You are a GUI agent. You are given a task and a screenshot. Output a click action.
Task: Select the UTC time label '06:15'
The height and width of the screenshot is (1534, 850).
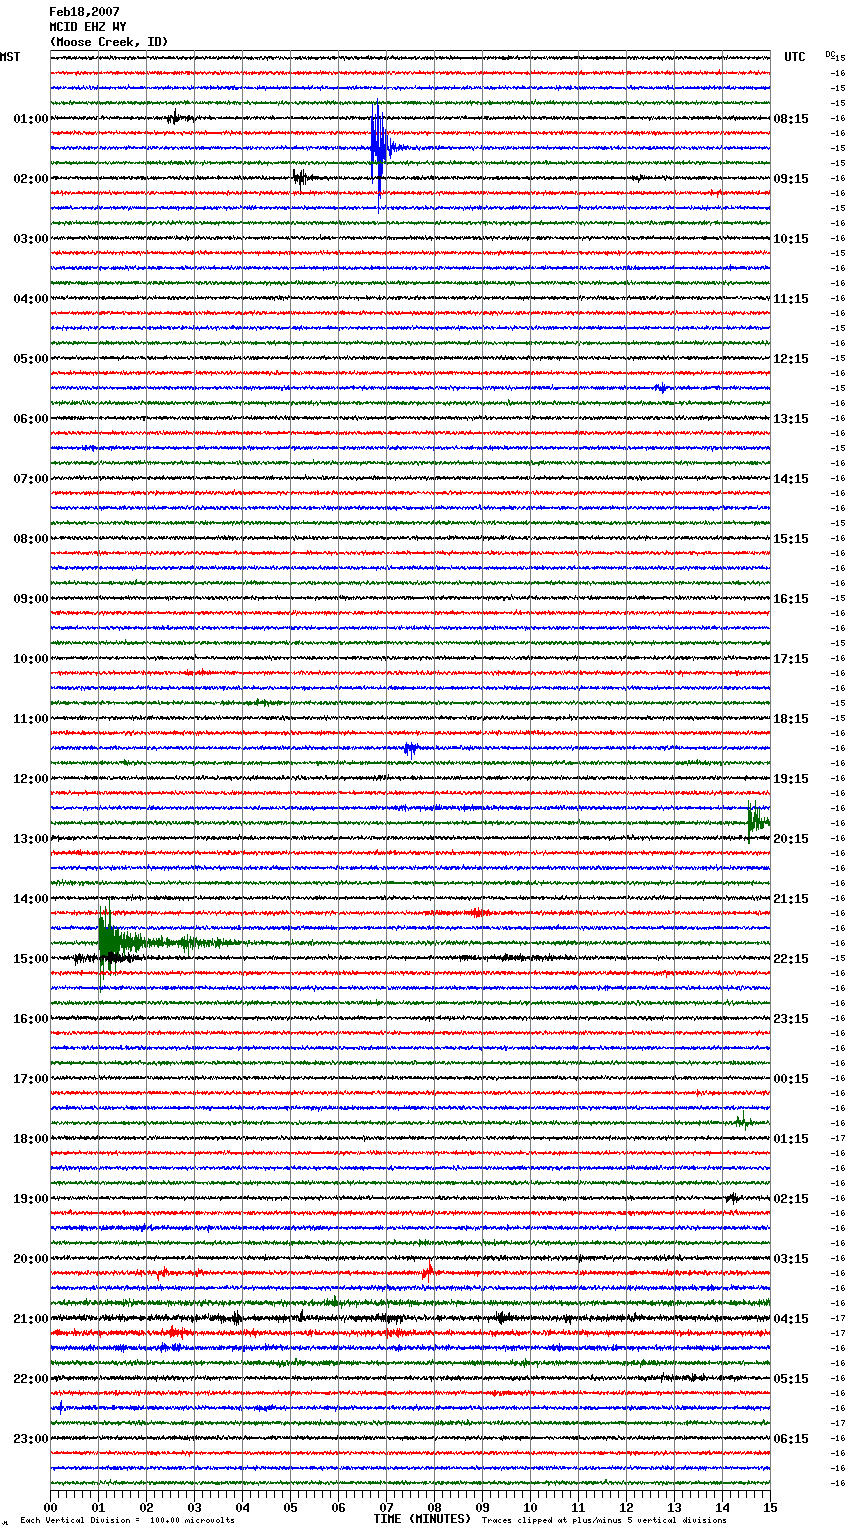coord(791,1439)
